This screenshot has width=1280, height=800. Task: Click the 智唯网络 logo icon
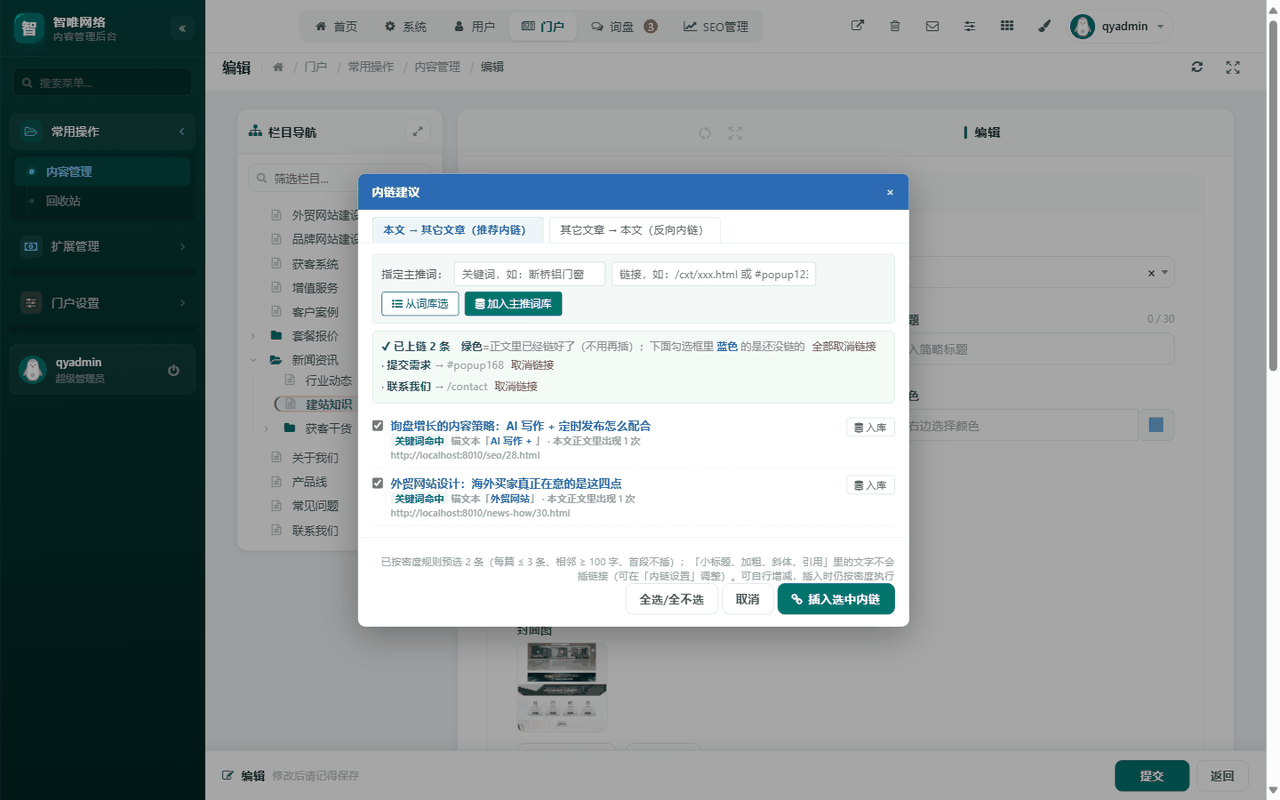click(x=29, y=28)
